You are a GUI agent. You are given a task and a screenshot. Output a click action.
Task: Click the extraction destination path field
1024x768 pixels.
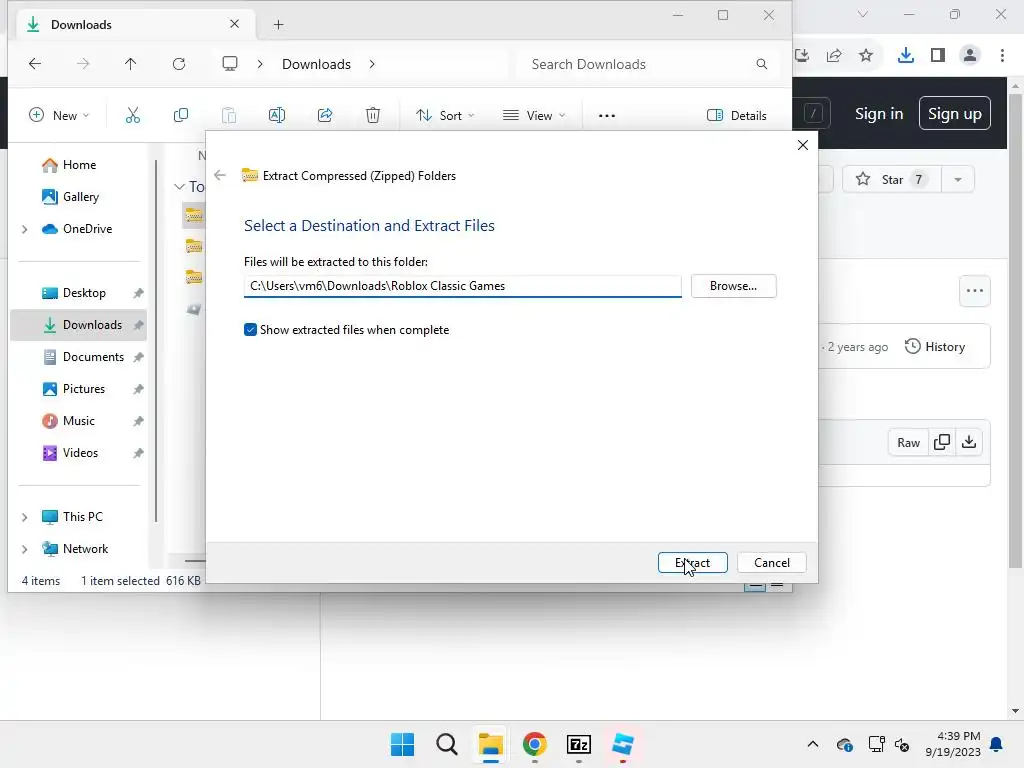pos(462,286)
